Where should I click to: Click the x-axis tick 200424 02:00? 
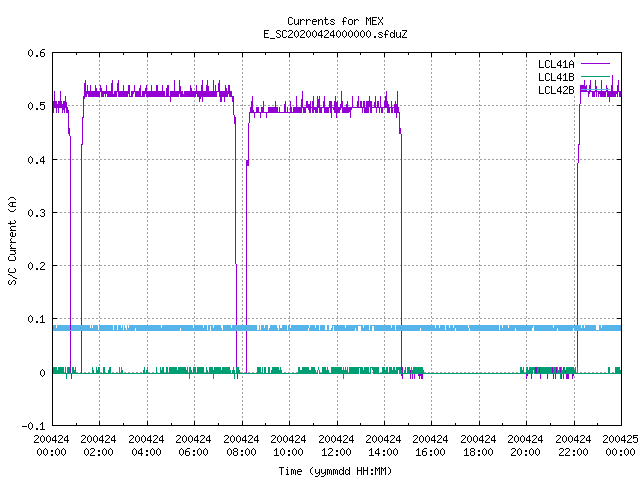98,446
